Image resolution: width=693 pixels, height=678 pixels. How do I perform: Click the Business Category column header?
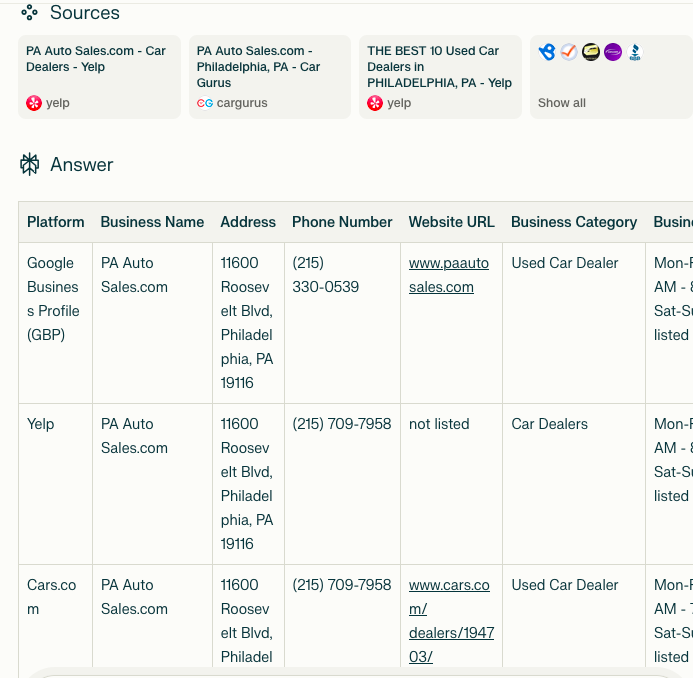[x=573, y=222]
